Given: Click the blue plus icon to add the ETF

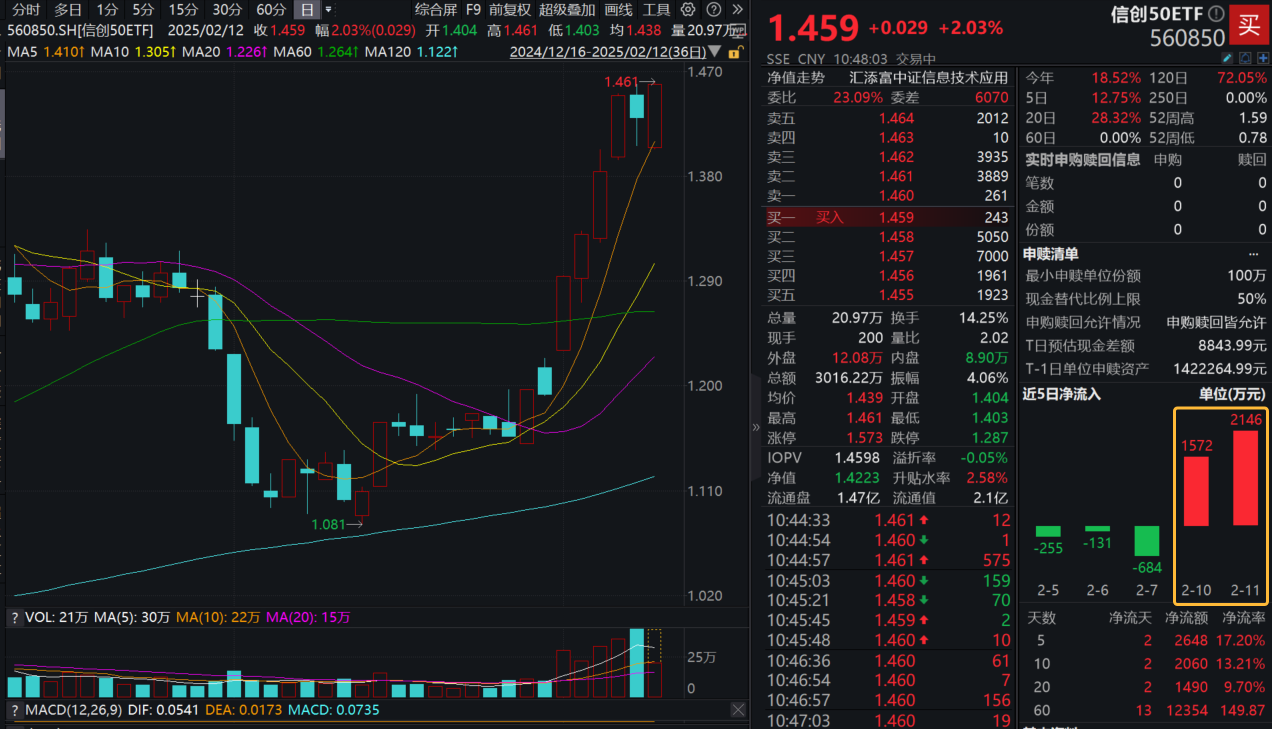Looking at the screenshot, I should click(x=1263, y=58).
